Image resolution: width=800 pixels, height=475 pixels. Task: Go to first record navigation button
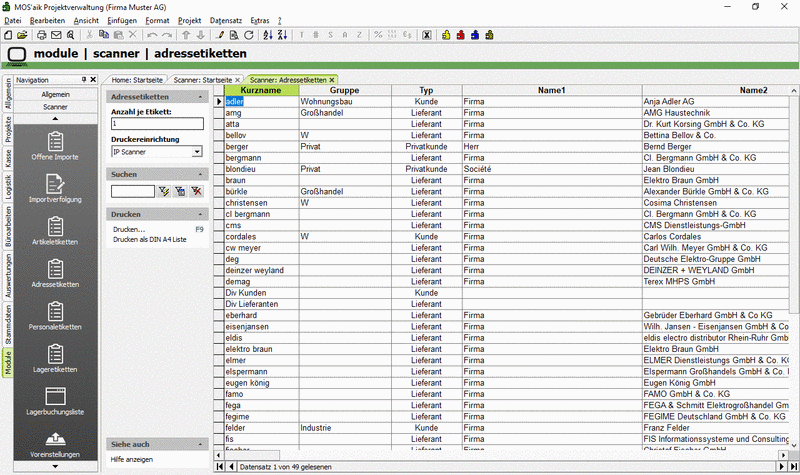coord(219,466)
